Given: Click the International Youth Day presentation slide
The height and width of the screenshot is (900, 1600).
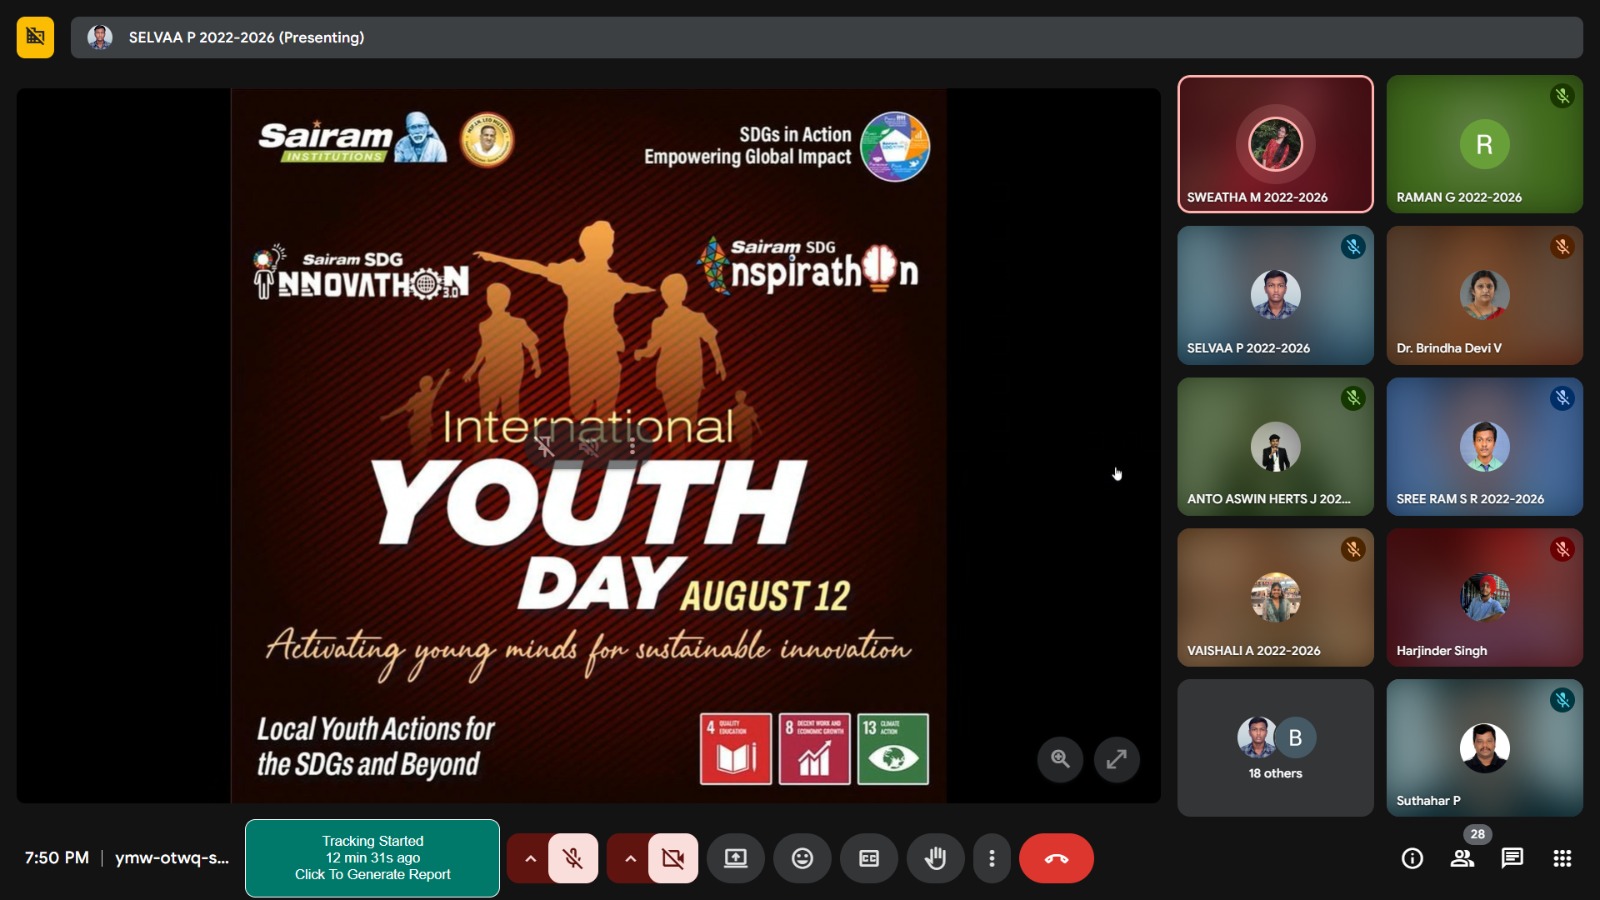Looking at the screenshot, I should point(589,446).
